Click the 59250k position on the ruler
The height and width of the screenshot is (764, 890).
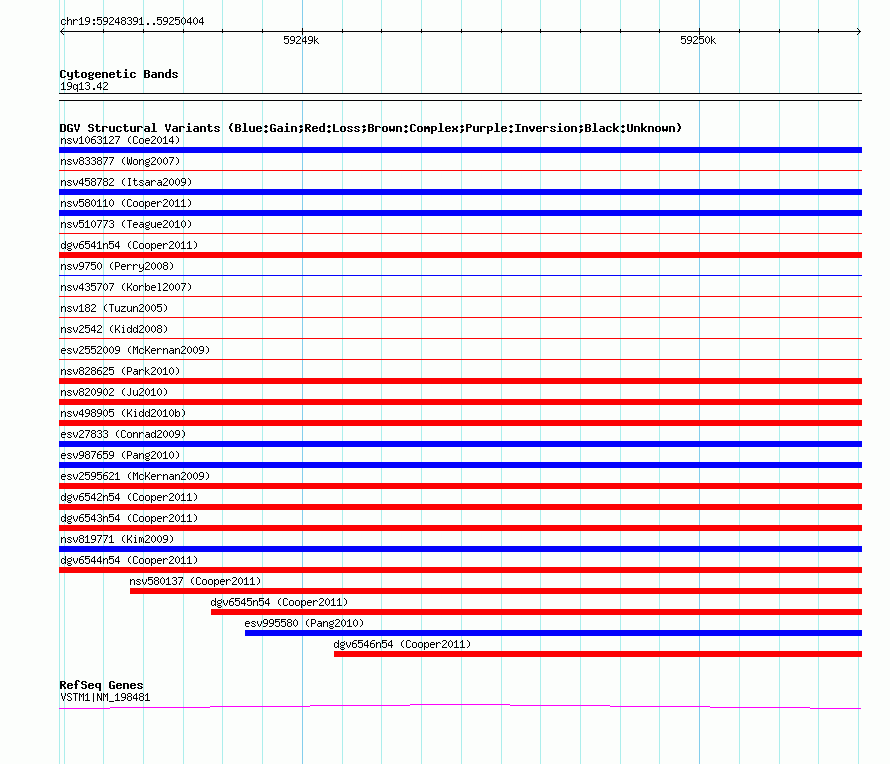click(x=698, y=41)
